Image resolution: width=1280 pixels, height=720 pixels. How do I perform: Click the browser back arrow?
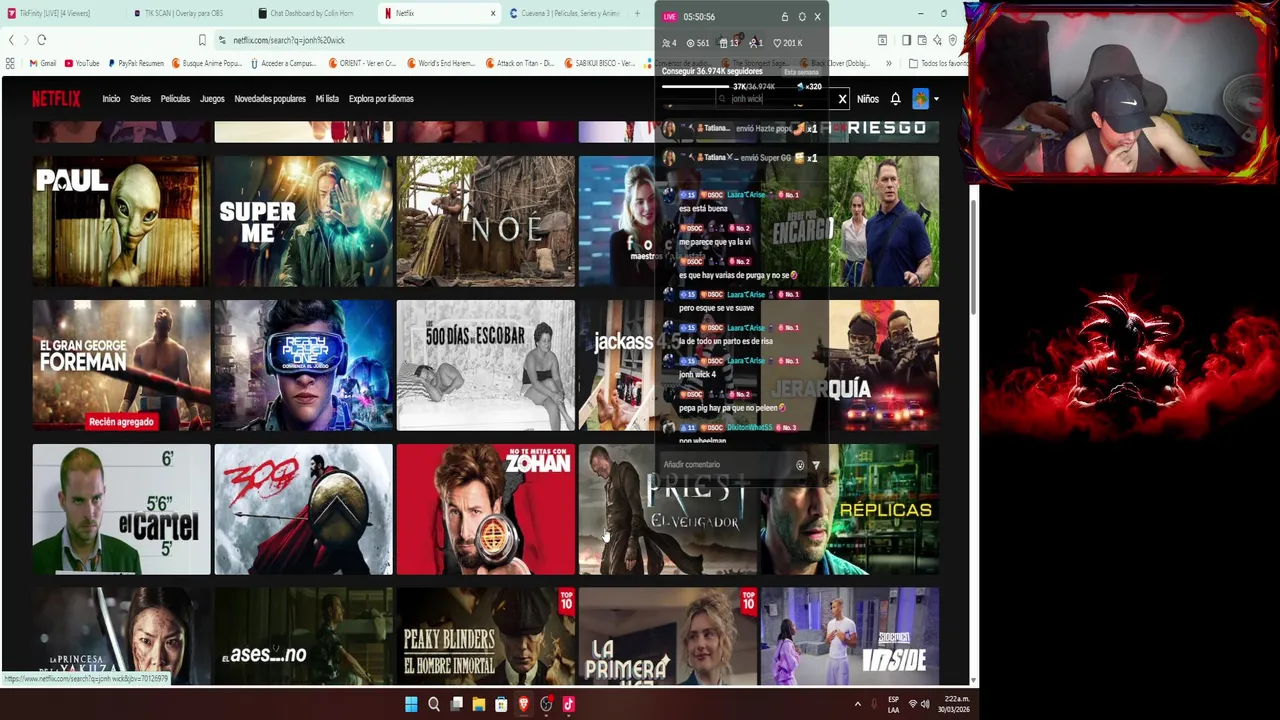coord(11,40)
